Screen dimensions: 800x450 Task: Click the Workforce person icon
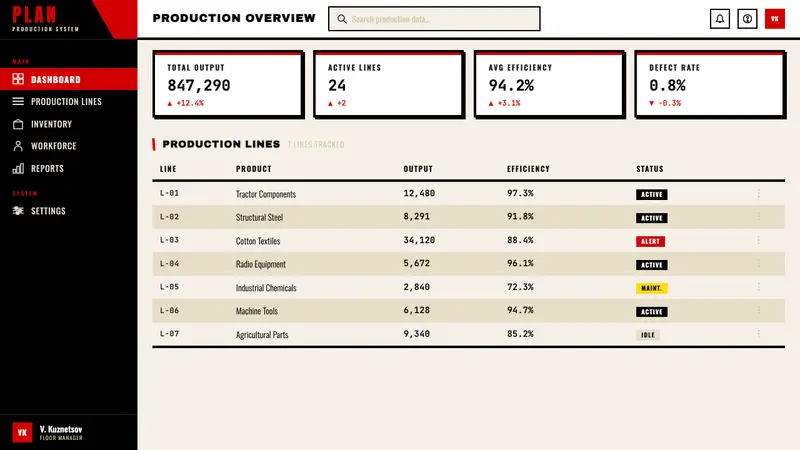click(18, 146)
